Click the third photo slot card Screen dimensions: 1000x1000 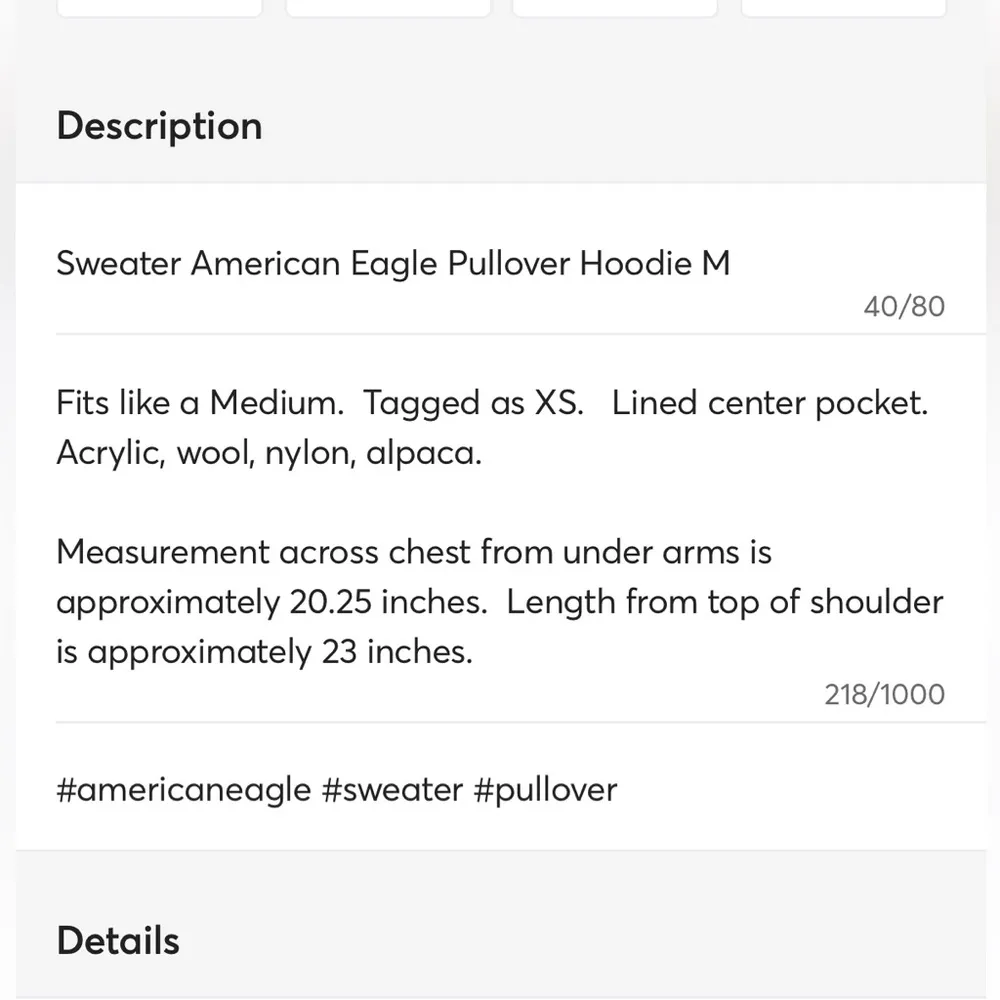coord(614,5)
